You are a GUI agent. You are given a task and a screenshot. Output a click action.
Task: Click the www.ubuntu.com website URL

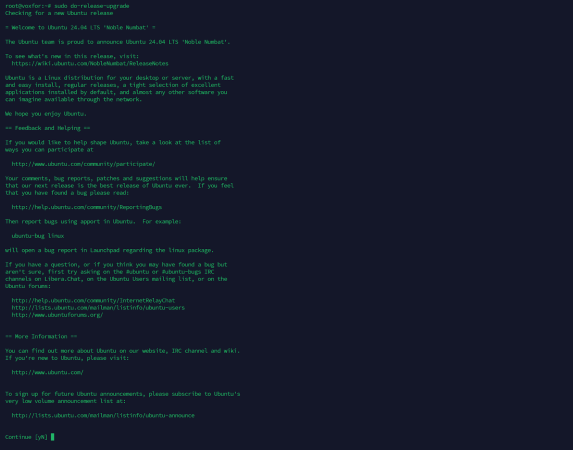[x=48, y=372]
